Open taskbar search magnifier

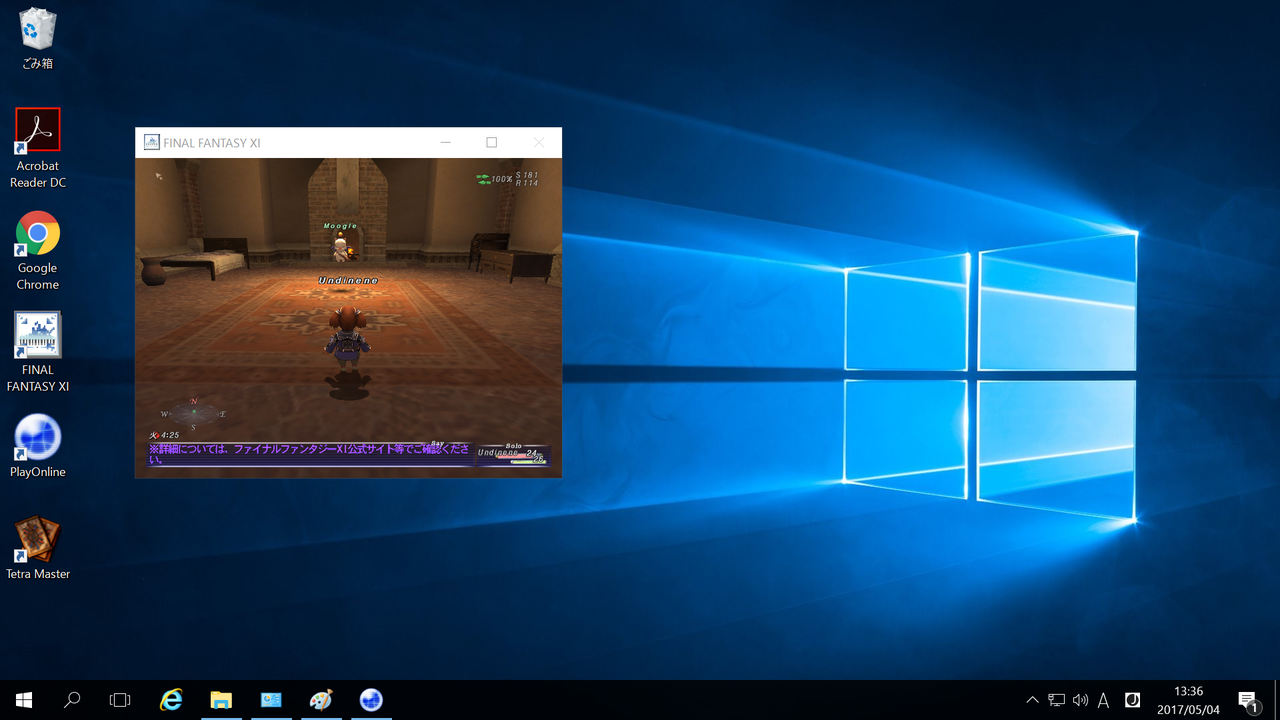click(x=72, y=700)
